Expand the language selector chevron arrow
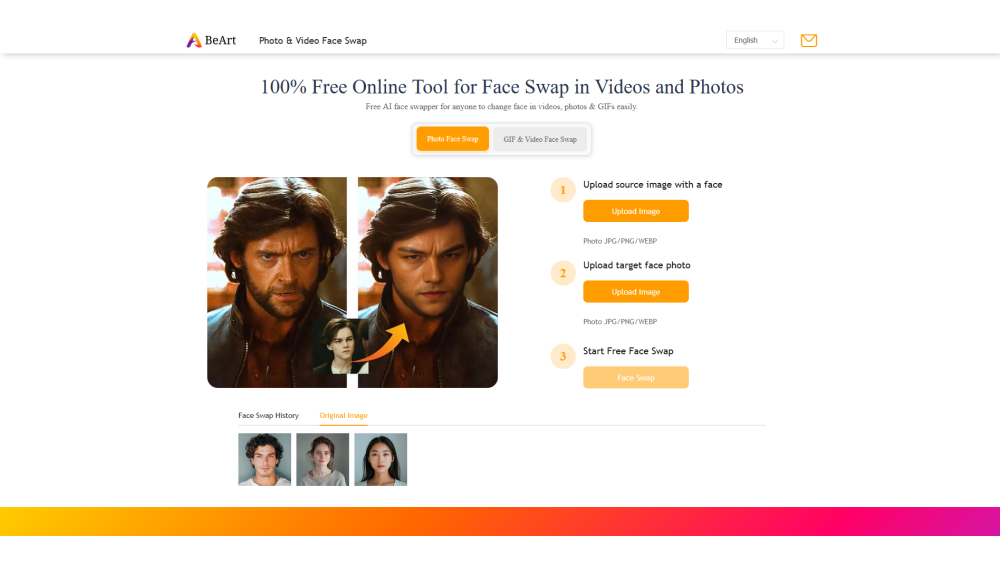The height and width of the screenshot is (563, 1000). click(774, 41)
